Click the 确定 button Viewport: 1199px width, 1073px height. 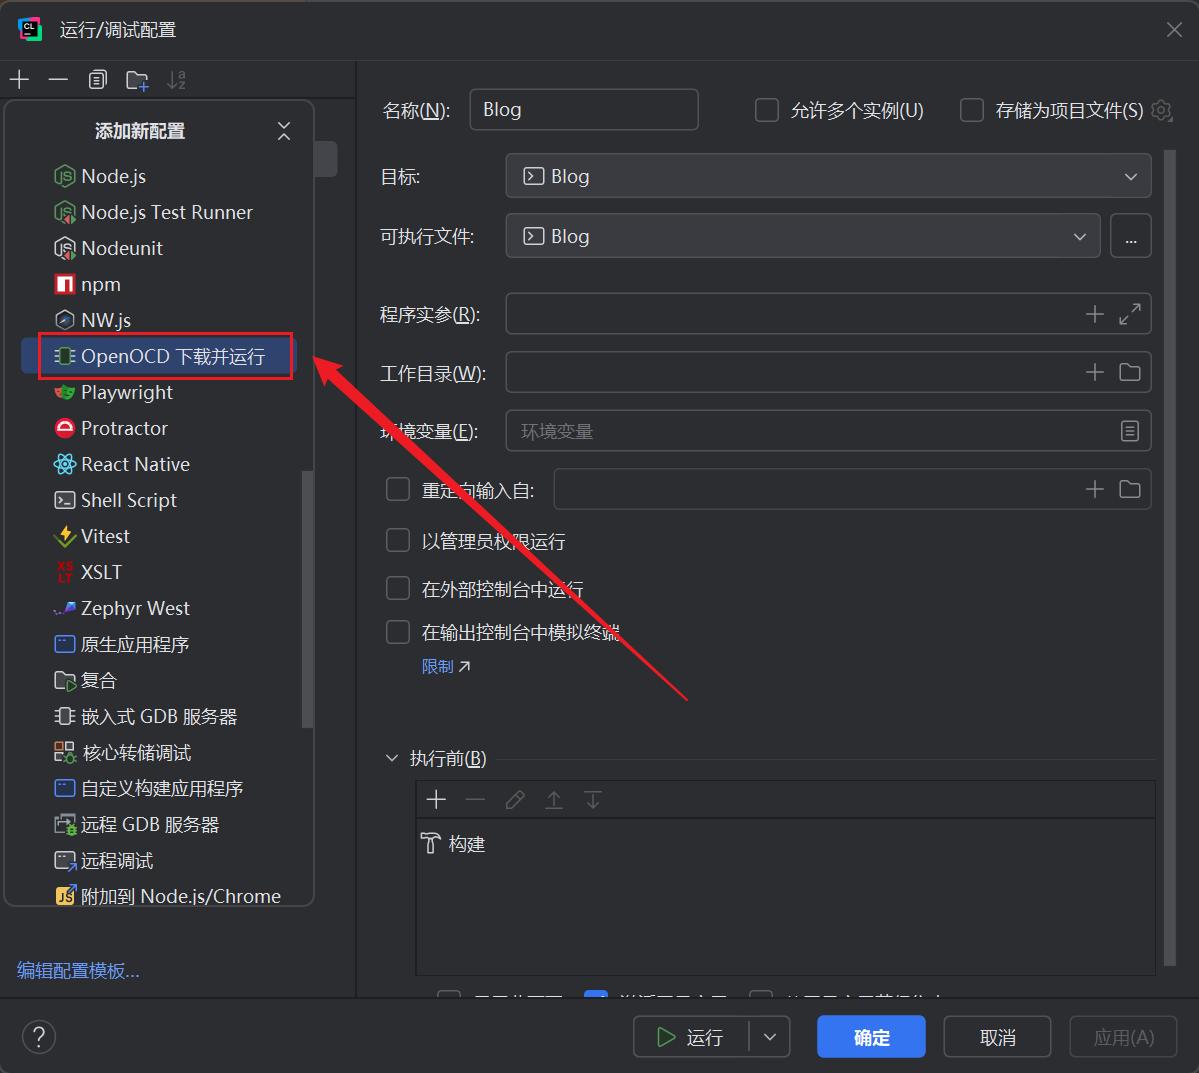[871, 1037]
